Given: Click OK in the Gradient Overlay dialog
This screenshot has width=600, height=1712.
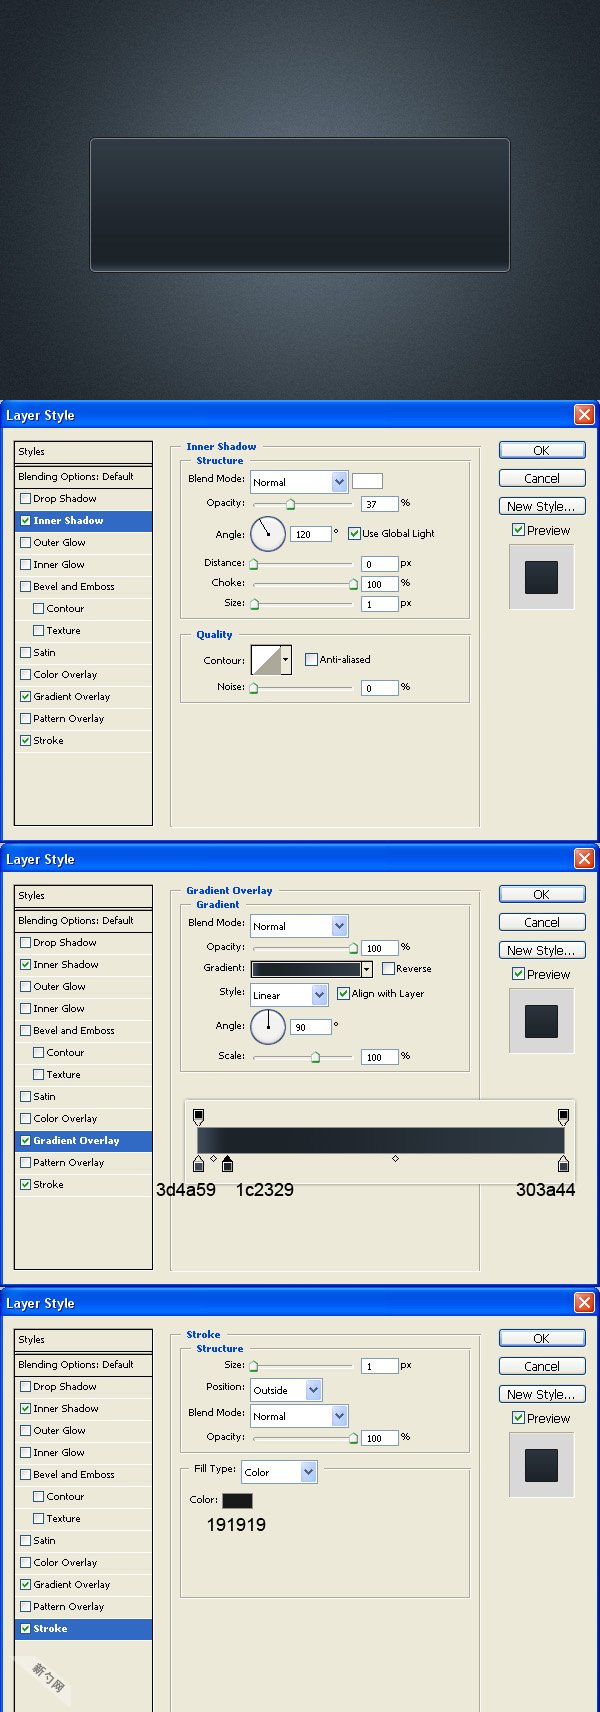Looking at the screenshot, I should [x=542, y=895].
